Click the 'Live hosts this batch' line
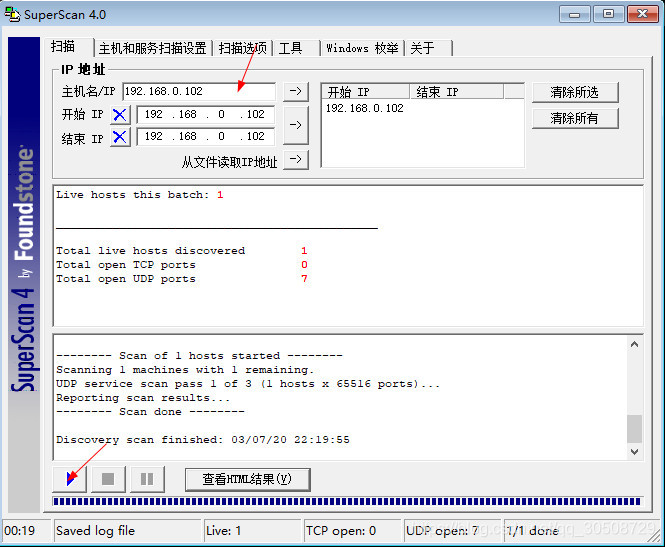This screenshot has width=665, height=547. (x=140, y=195)
